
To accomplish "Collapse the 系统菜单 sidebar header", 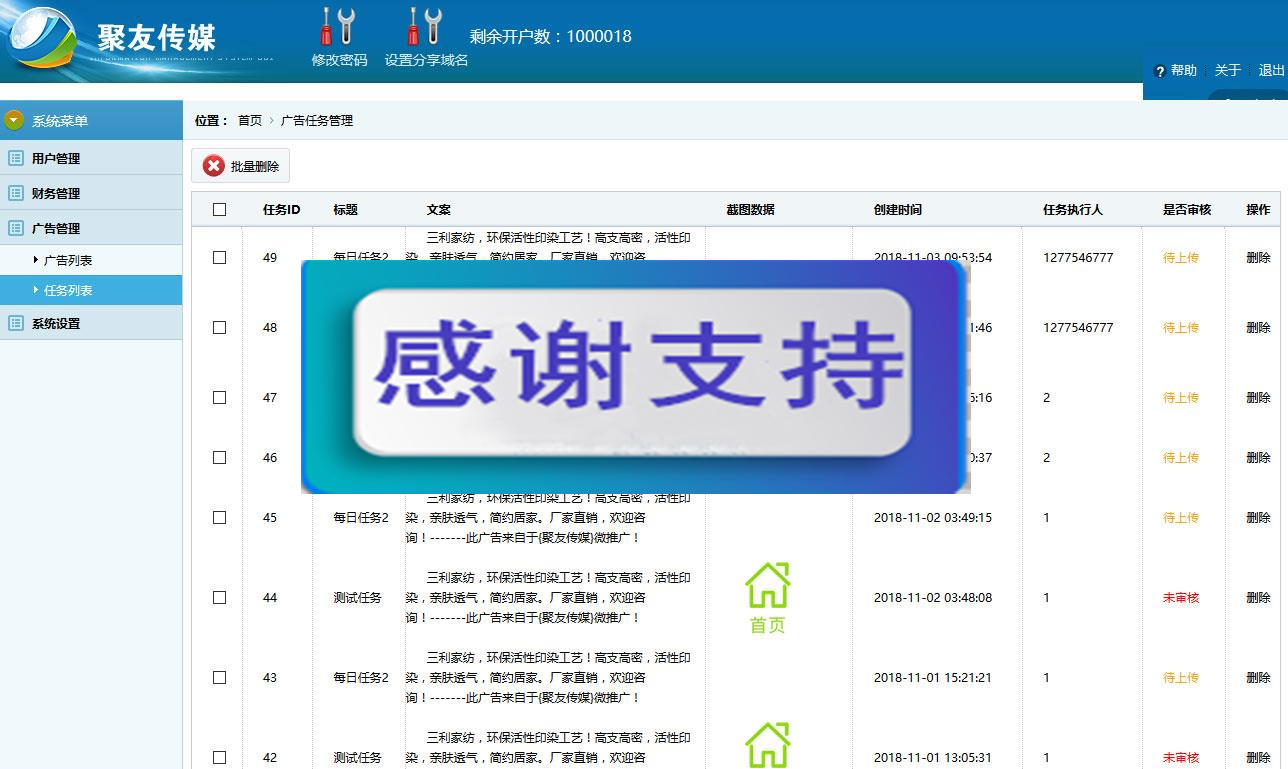I will [91, 121].
